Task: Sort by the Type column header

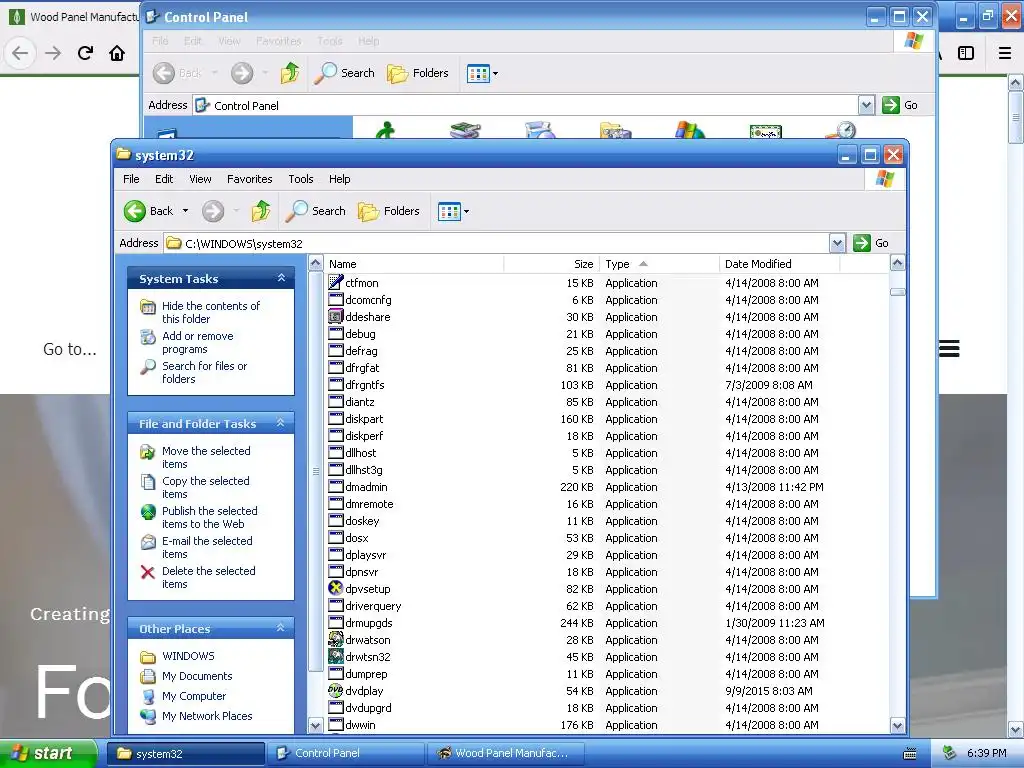Action: point(658,264)
